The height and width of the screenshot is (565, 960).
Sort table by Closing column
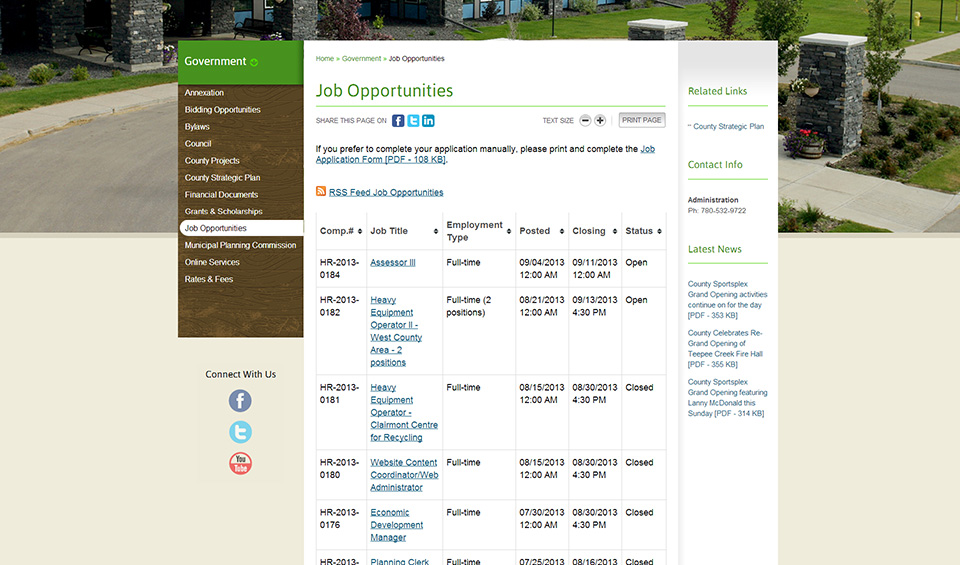(595, 231)
